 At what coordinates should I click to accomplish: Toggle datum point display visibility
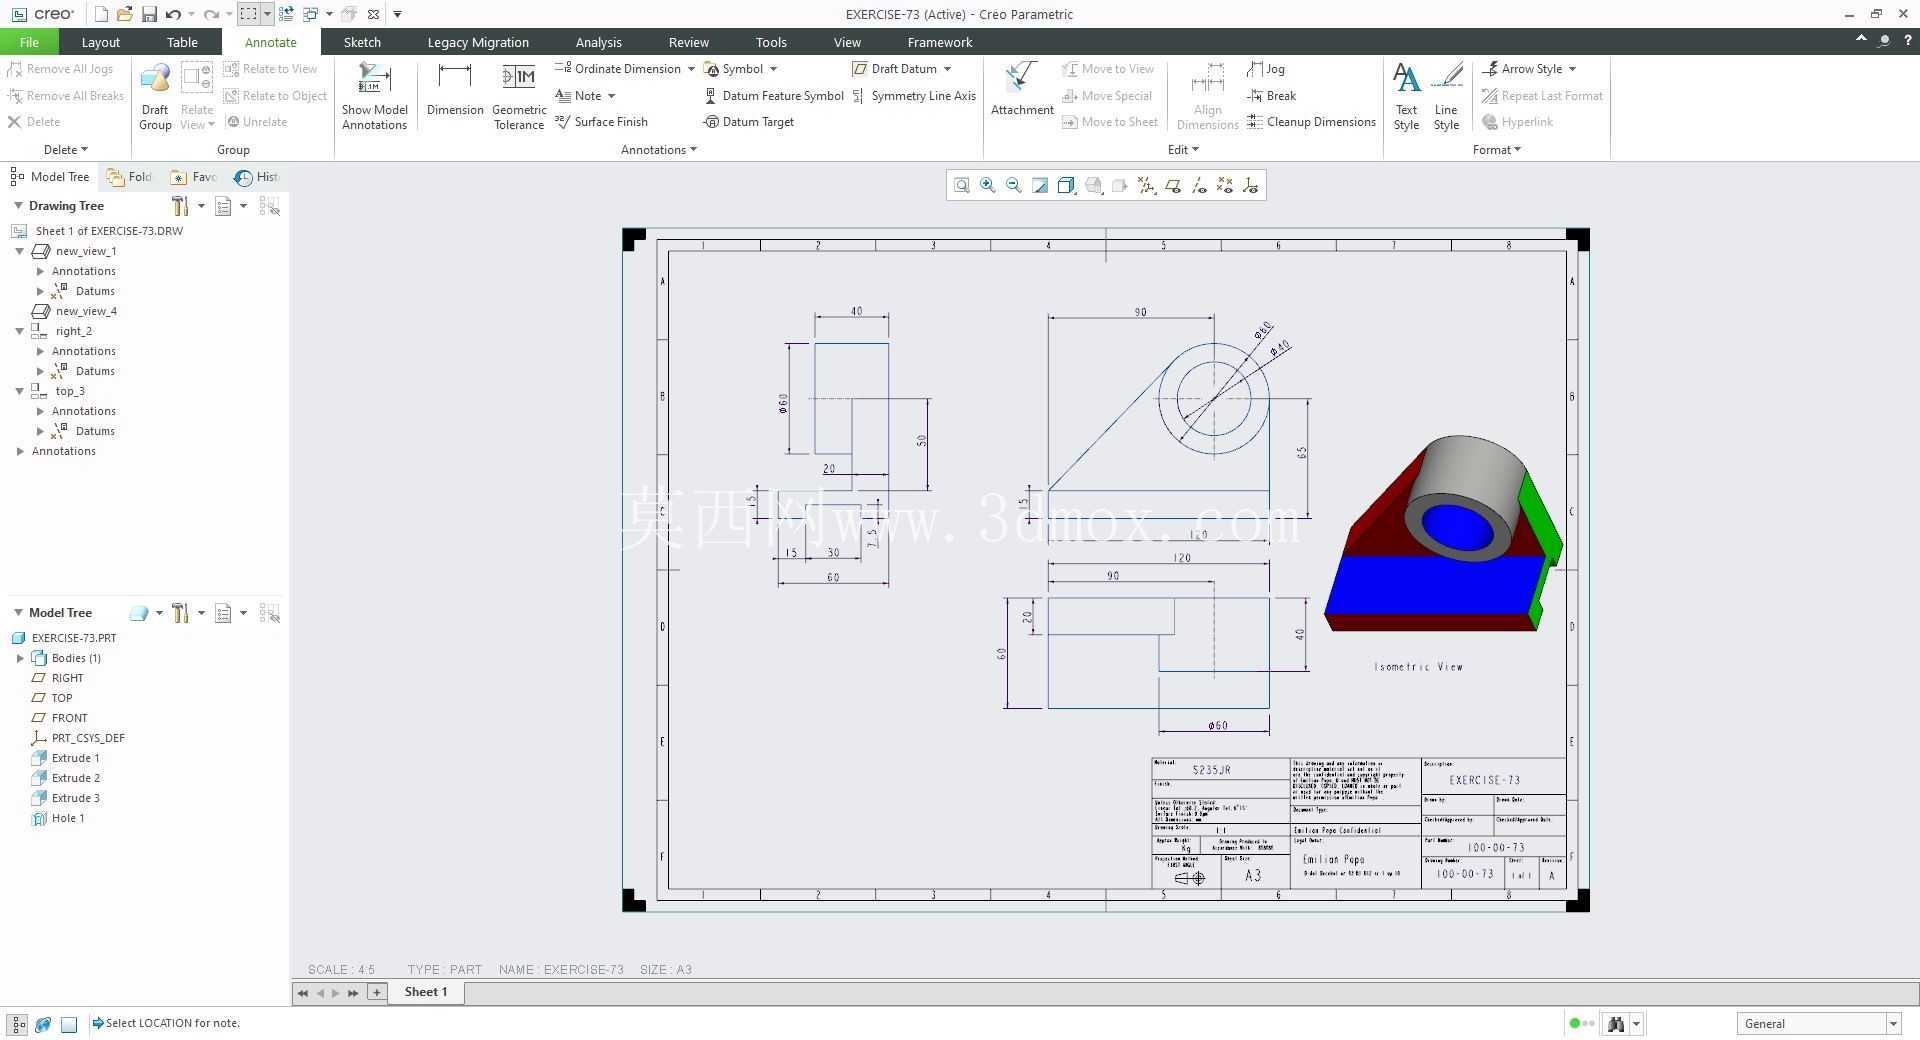pos(1225,185)
